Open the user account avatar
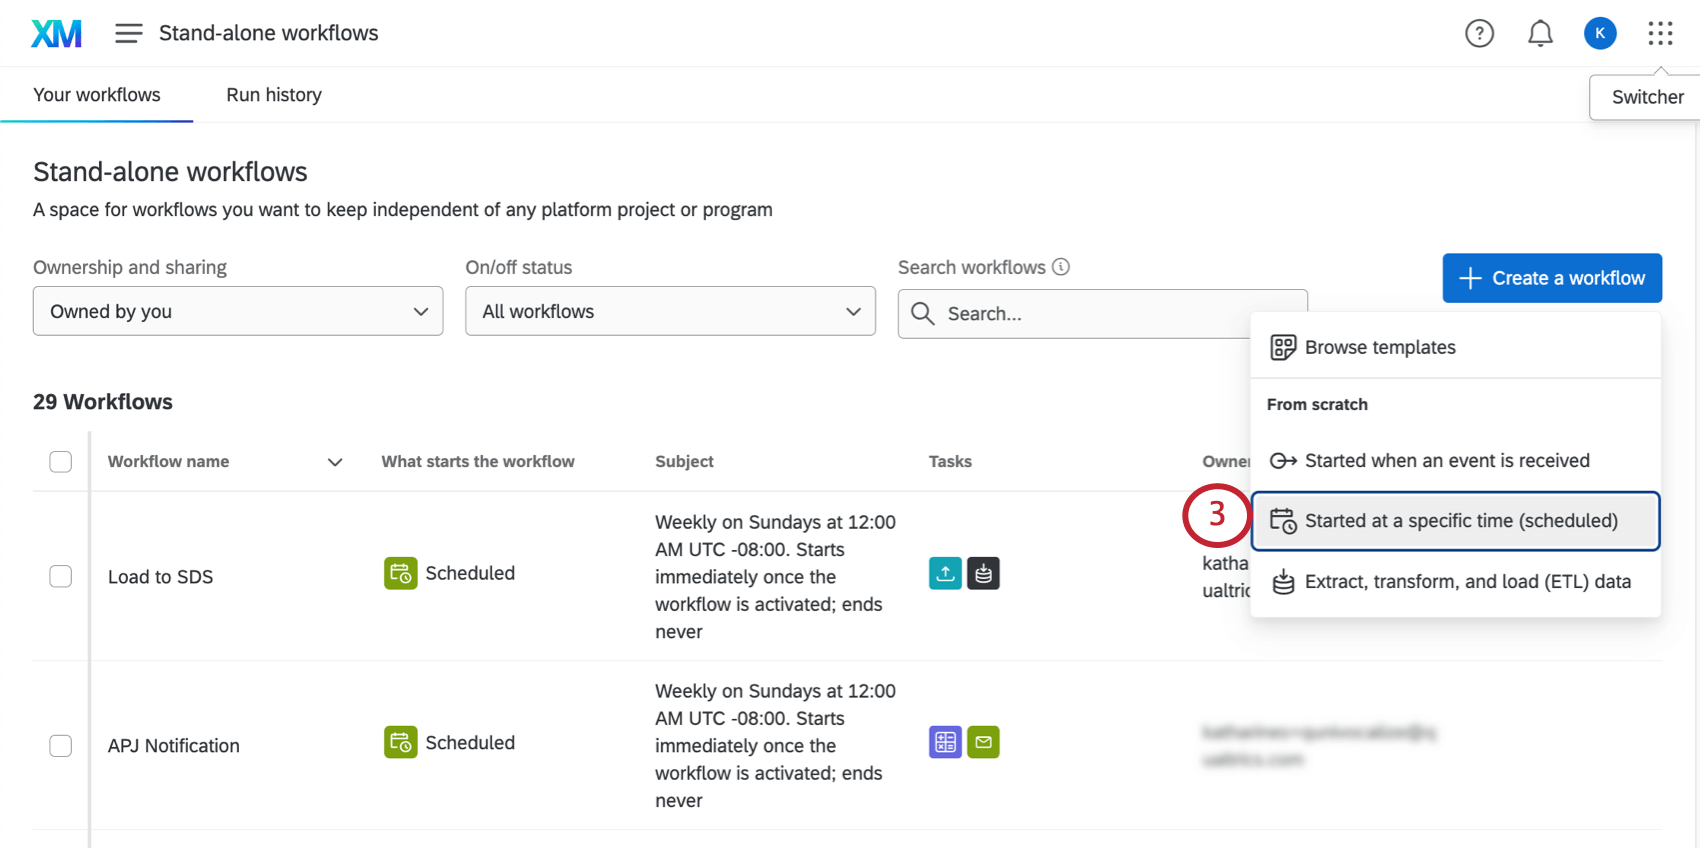1700x848 pixels. click(x=1600, y=34)
